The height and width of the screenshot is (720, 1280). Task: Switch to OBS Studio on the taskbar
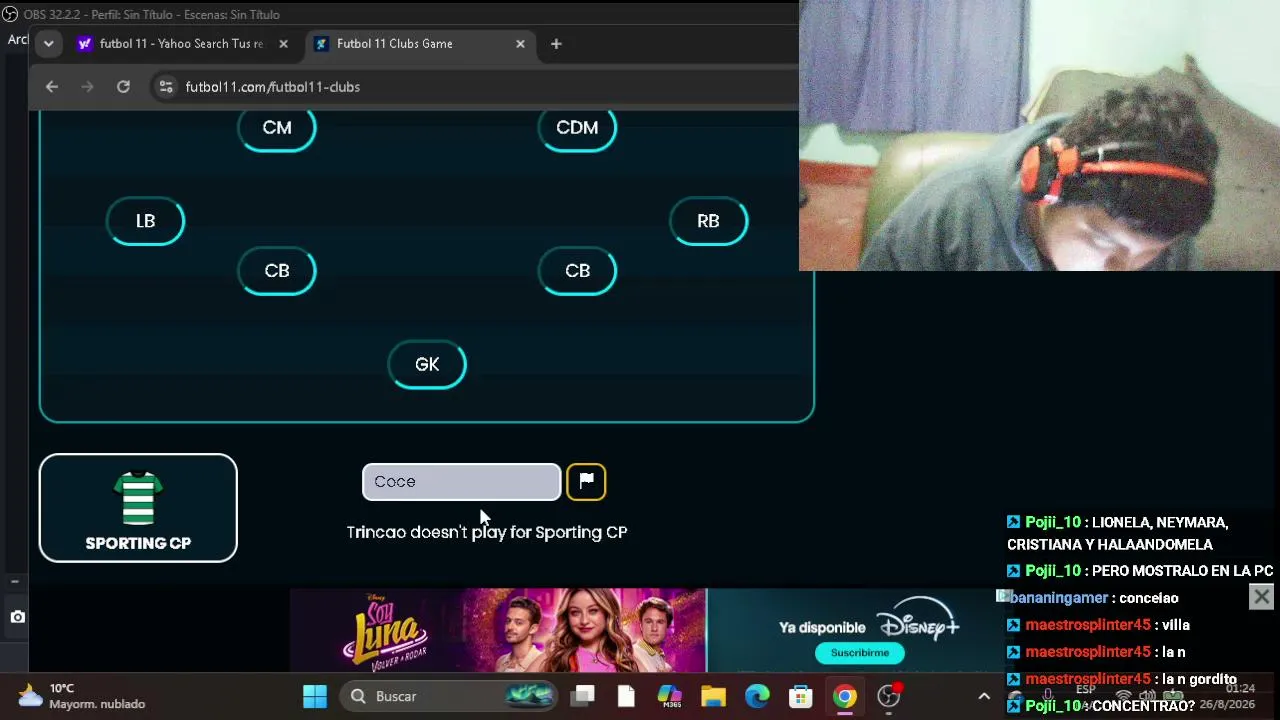pyautogui.click(x=889, y=696)
